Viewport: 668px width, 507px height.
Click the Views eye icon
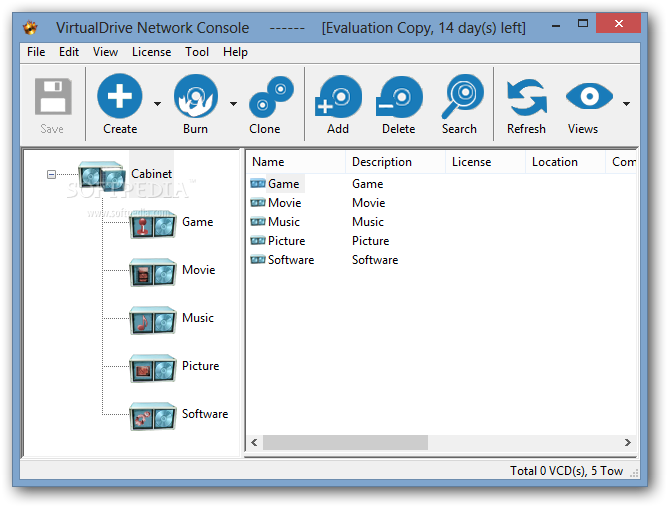tap(589, 96)
